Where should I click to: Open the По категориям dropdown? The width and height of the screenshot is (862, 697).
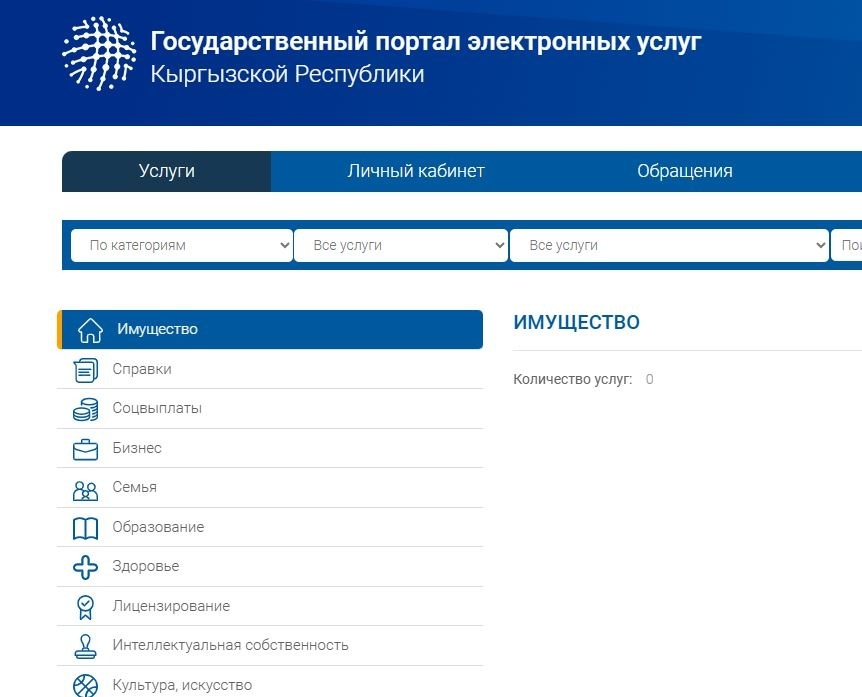click(x=181, y=245)
